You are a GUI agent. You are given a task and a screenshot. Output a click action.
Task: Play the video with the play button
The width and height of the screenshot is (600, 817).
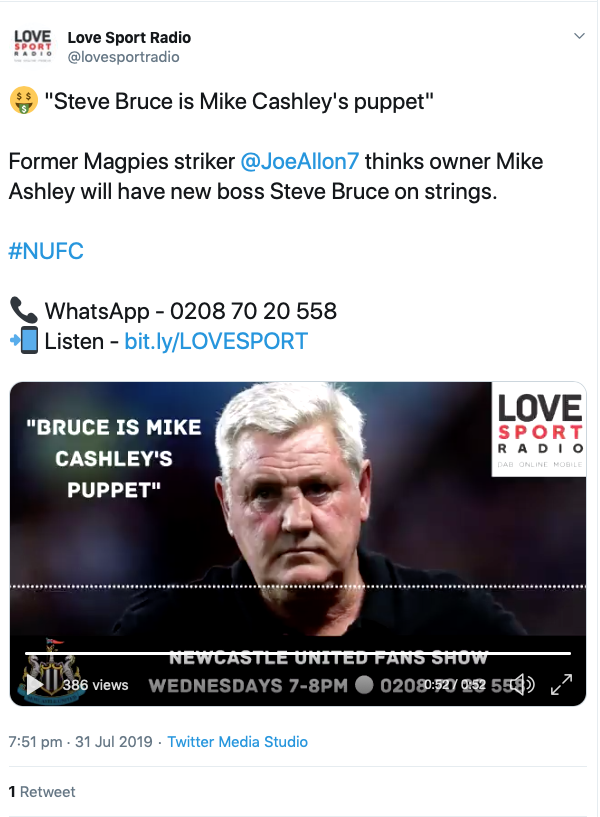[35, 684]
